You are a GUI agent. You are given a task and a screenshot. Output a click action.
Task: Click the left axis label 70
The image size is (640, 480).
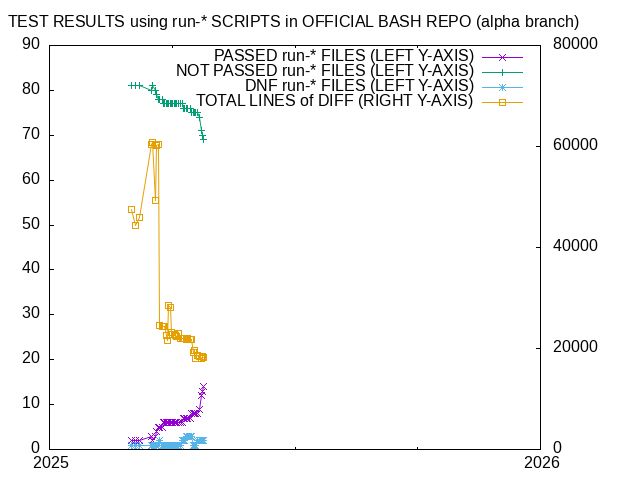(x=31, y=134)
